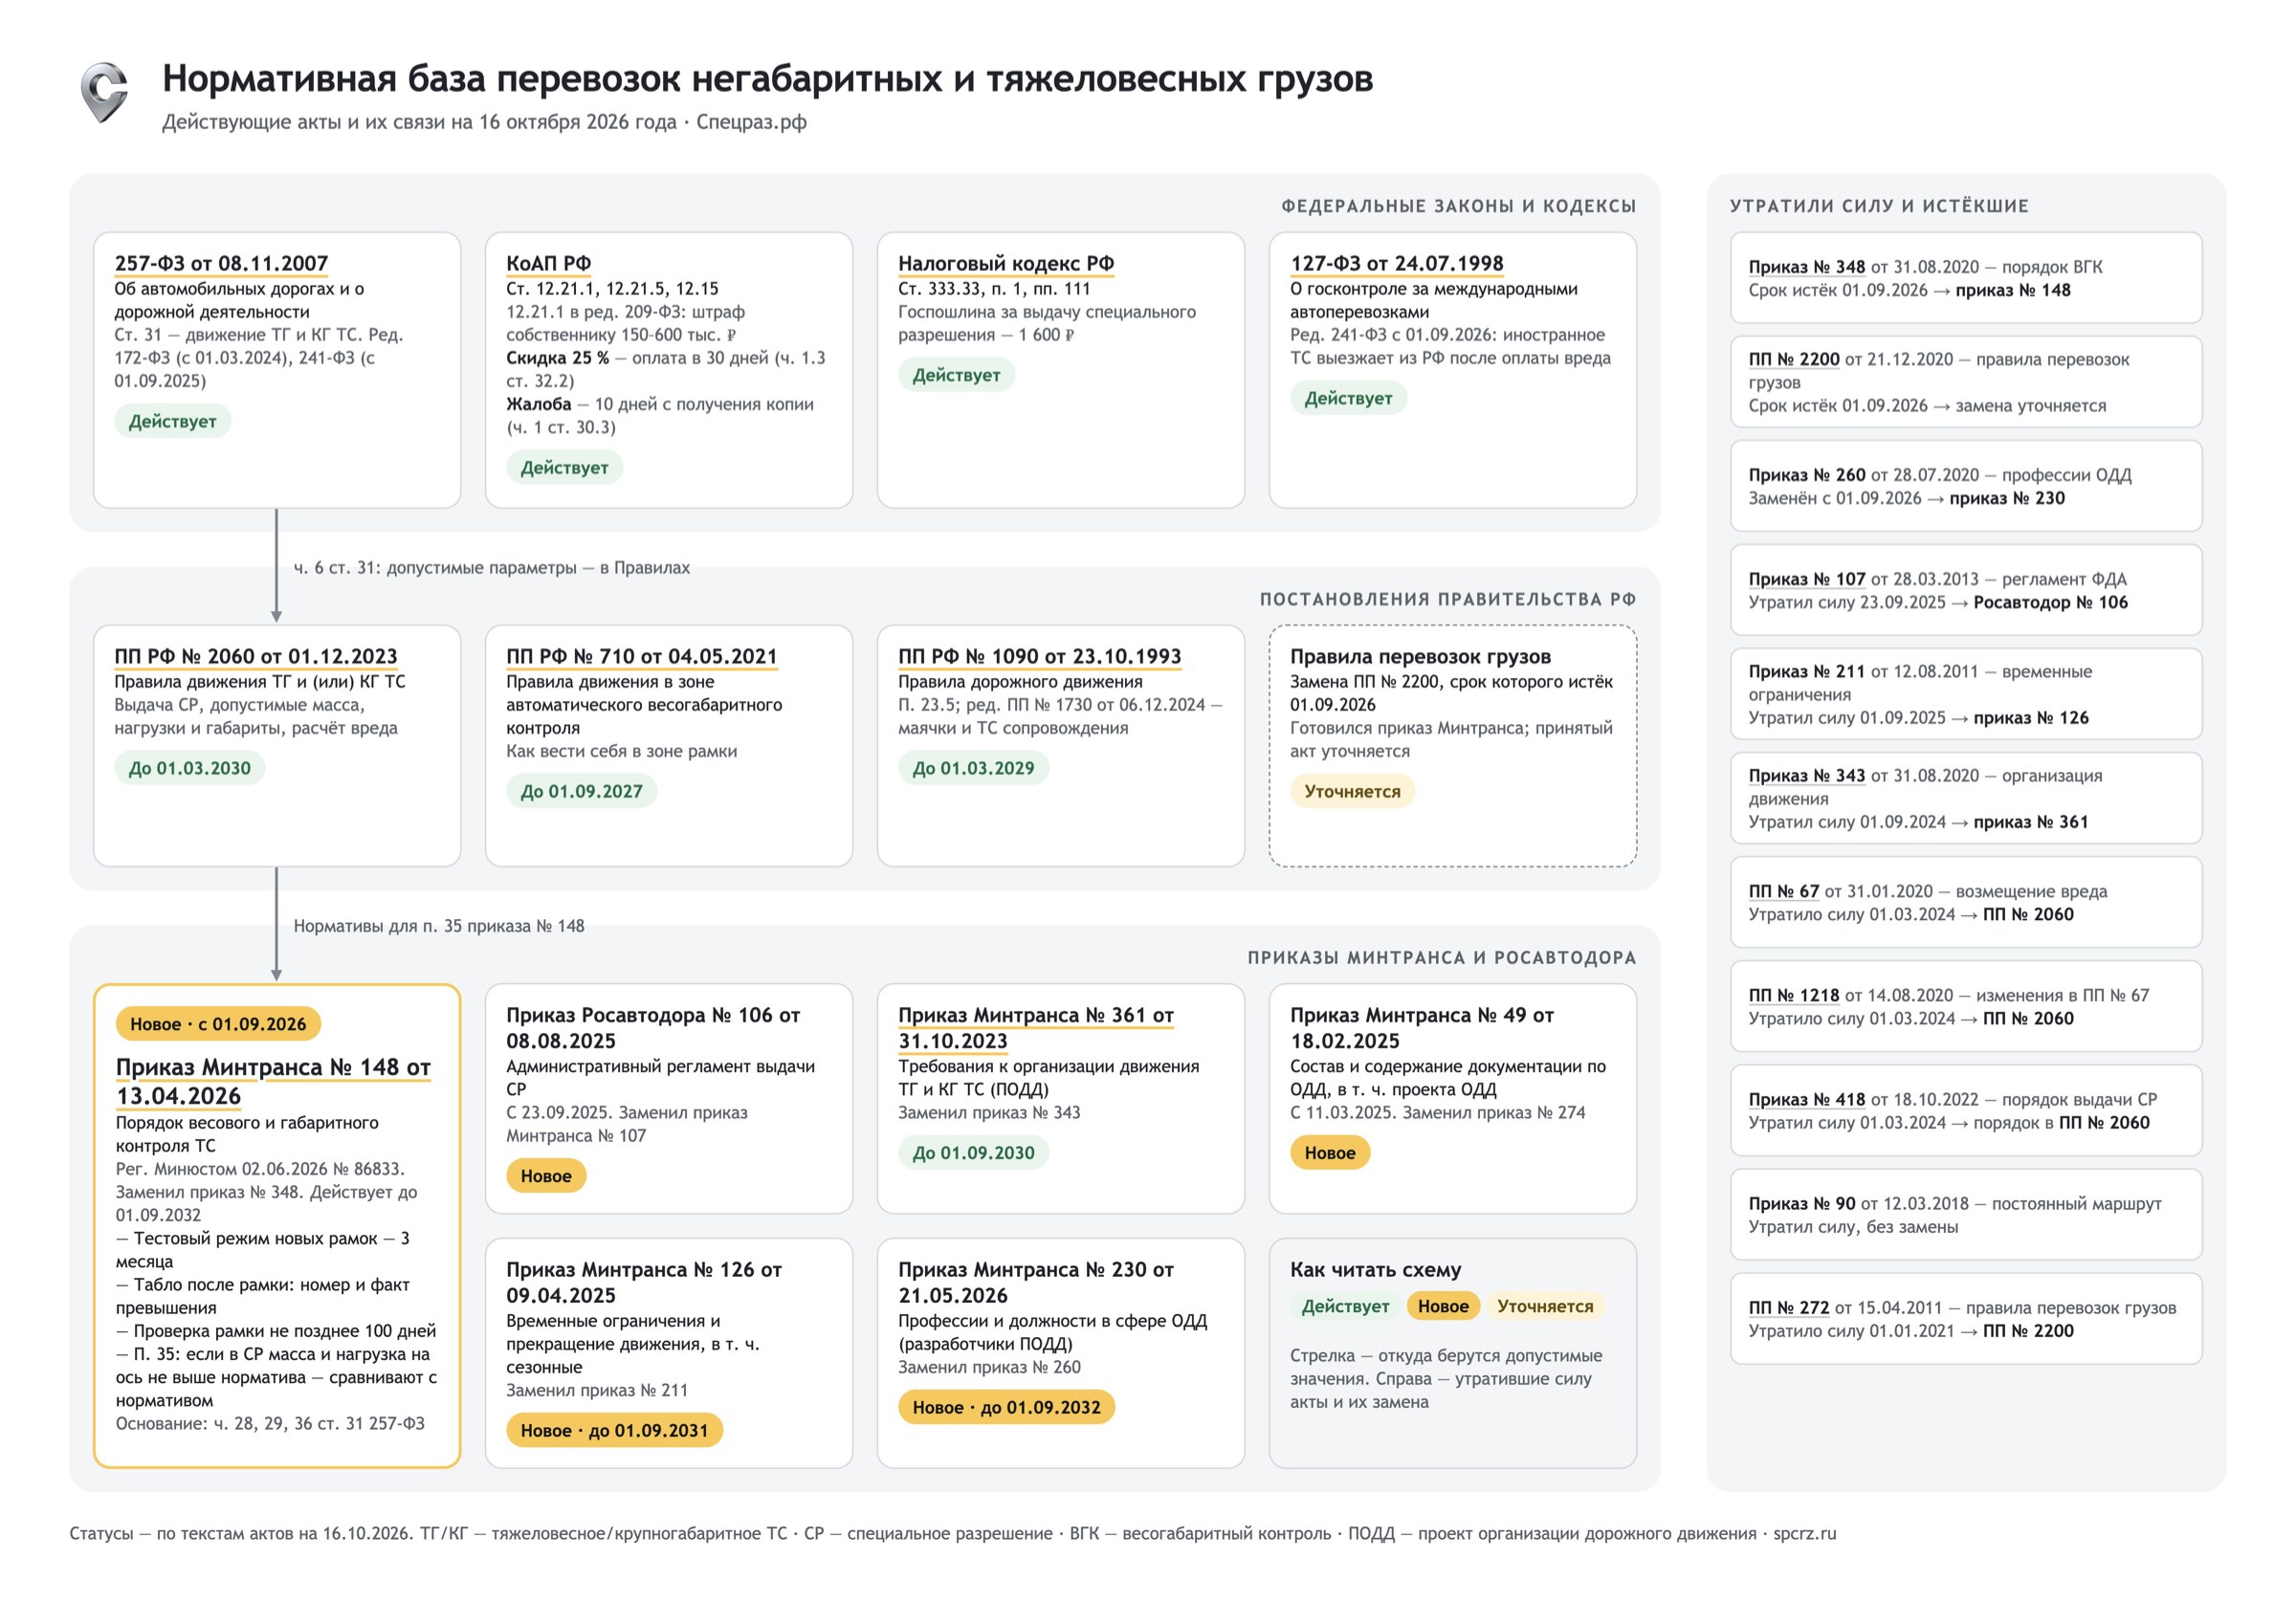Open Приказ № 348 link in expired list

click(1806, 267)
